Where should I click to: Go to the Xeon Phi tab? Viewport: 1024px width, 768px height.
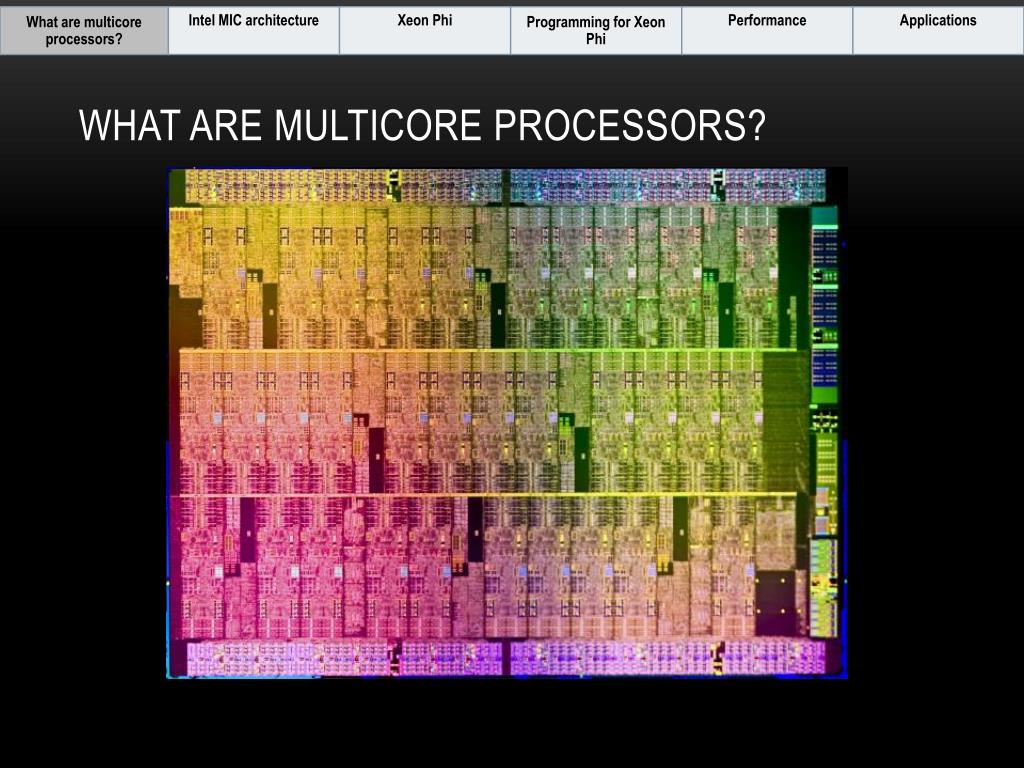coord(424,31)
